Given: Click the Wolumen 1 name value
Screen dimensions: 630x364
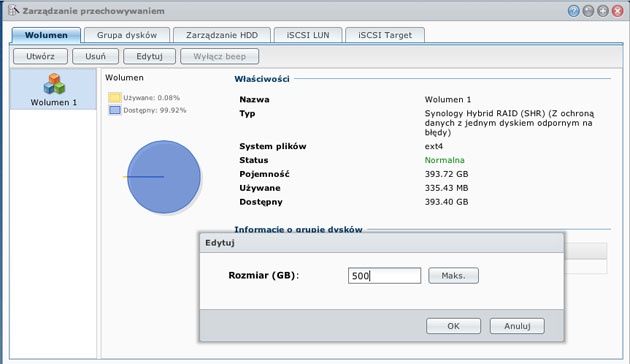Looking at the screenshot, I should [448, 100].
